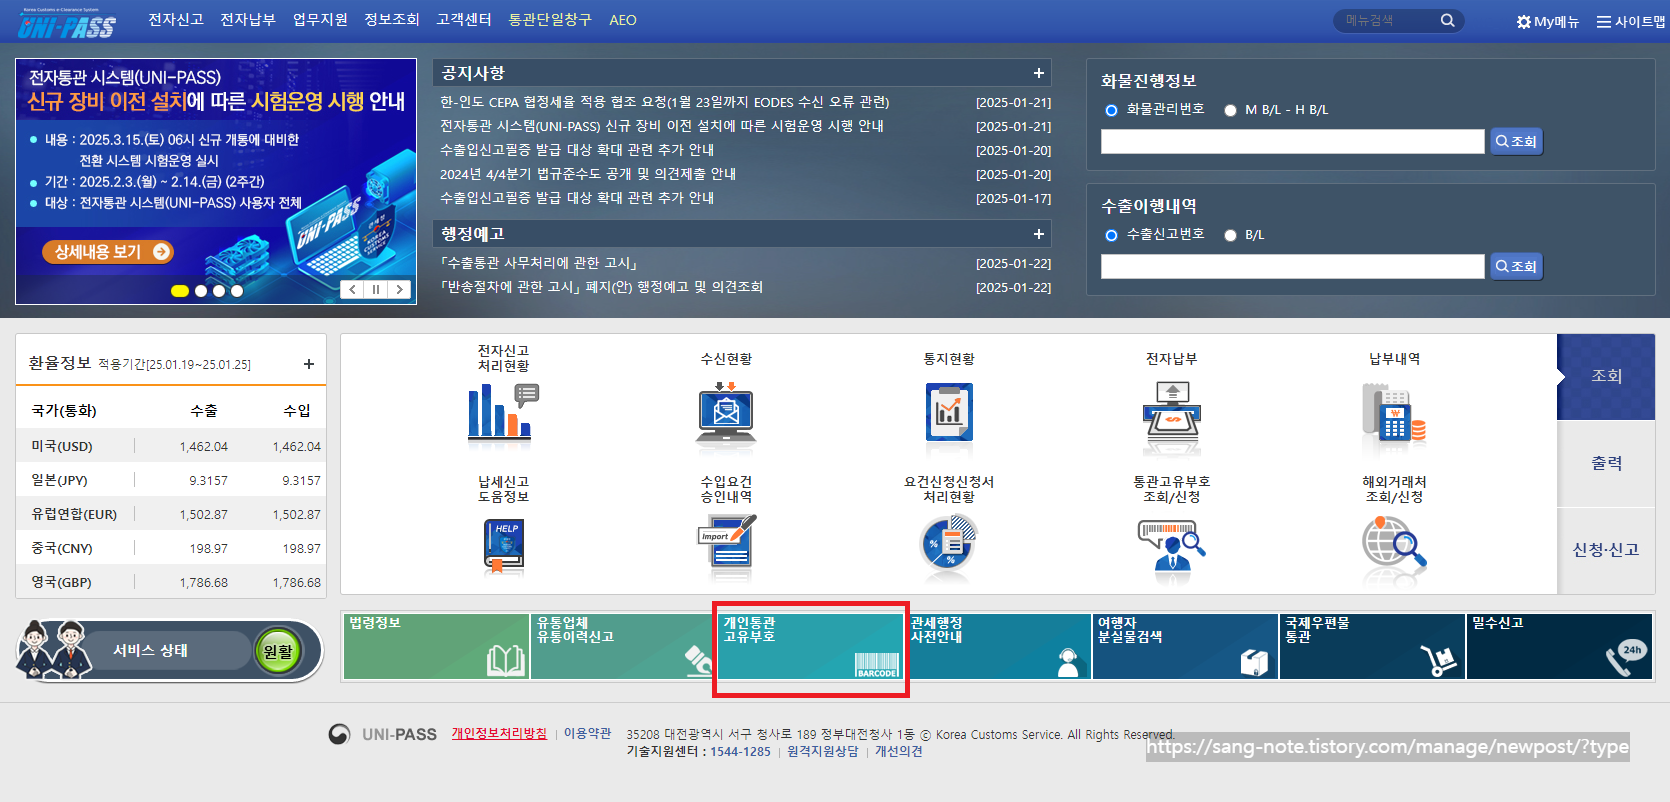Switch to the 출력 side tab
Image resolution: width=1670 pixels, height=802 pixels.
click(1606, 464)
